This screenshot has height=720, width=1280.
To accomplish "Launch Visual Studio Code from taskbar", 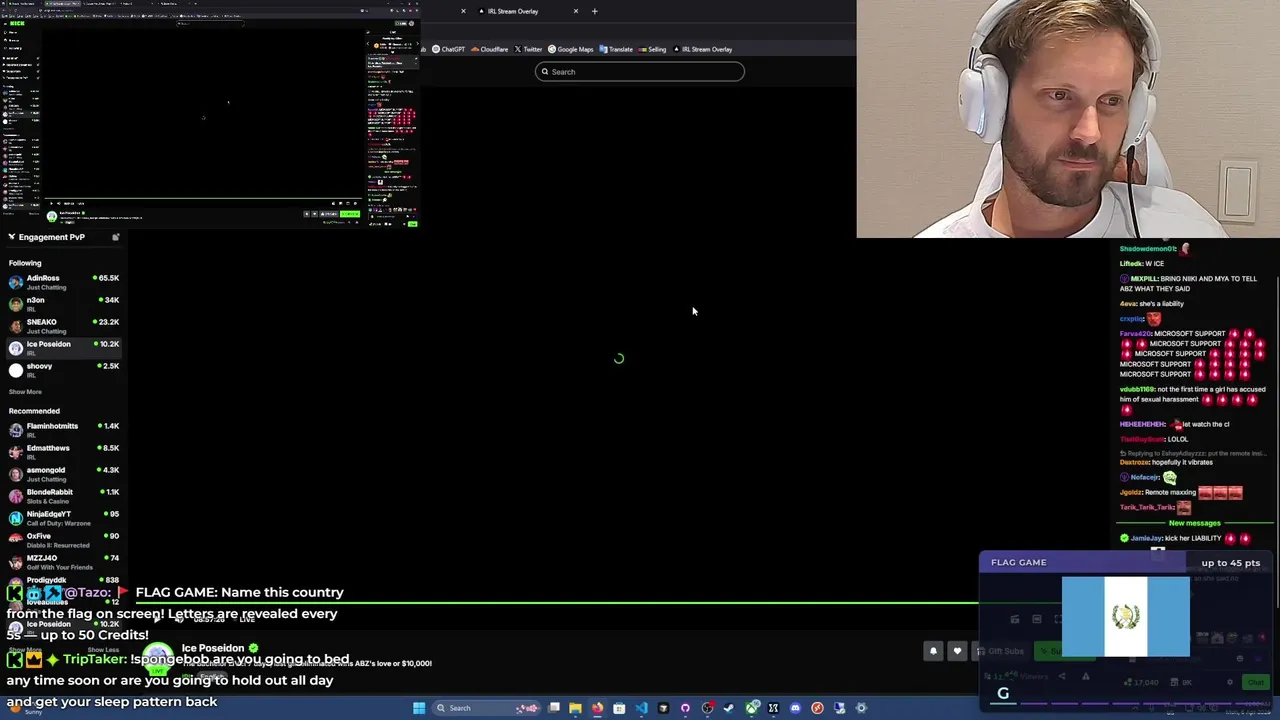I will tap(641, 708).
